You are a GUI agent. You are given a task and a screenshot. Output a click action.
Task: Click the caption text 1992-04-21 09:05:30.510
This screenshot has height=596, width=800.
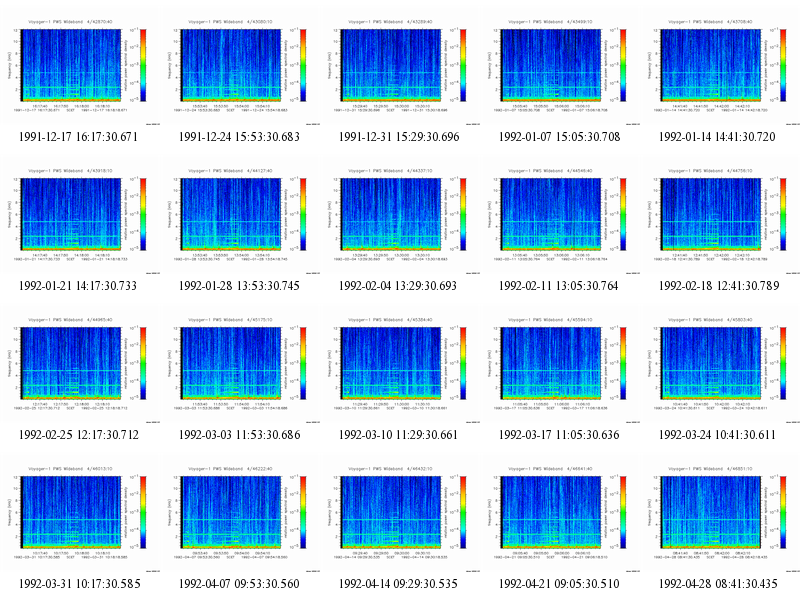pos(559,584)
